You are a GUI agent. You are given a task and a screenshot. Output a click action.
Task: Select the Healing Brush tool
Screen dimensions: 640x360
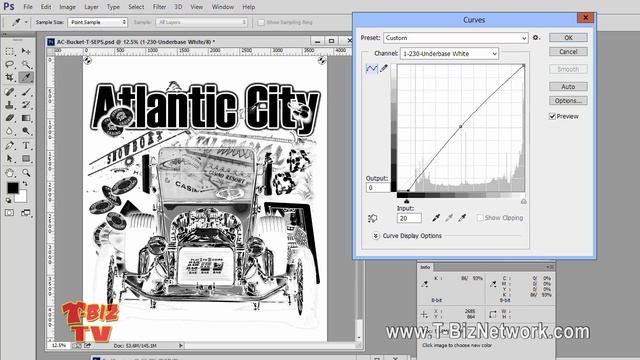[x=9, y=92]
